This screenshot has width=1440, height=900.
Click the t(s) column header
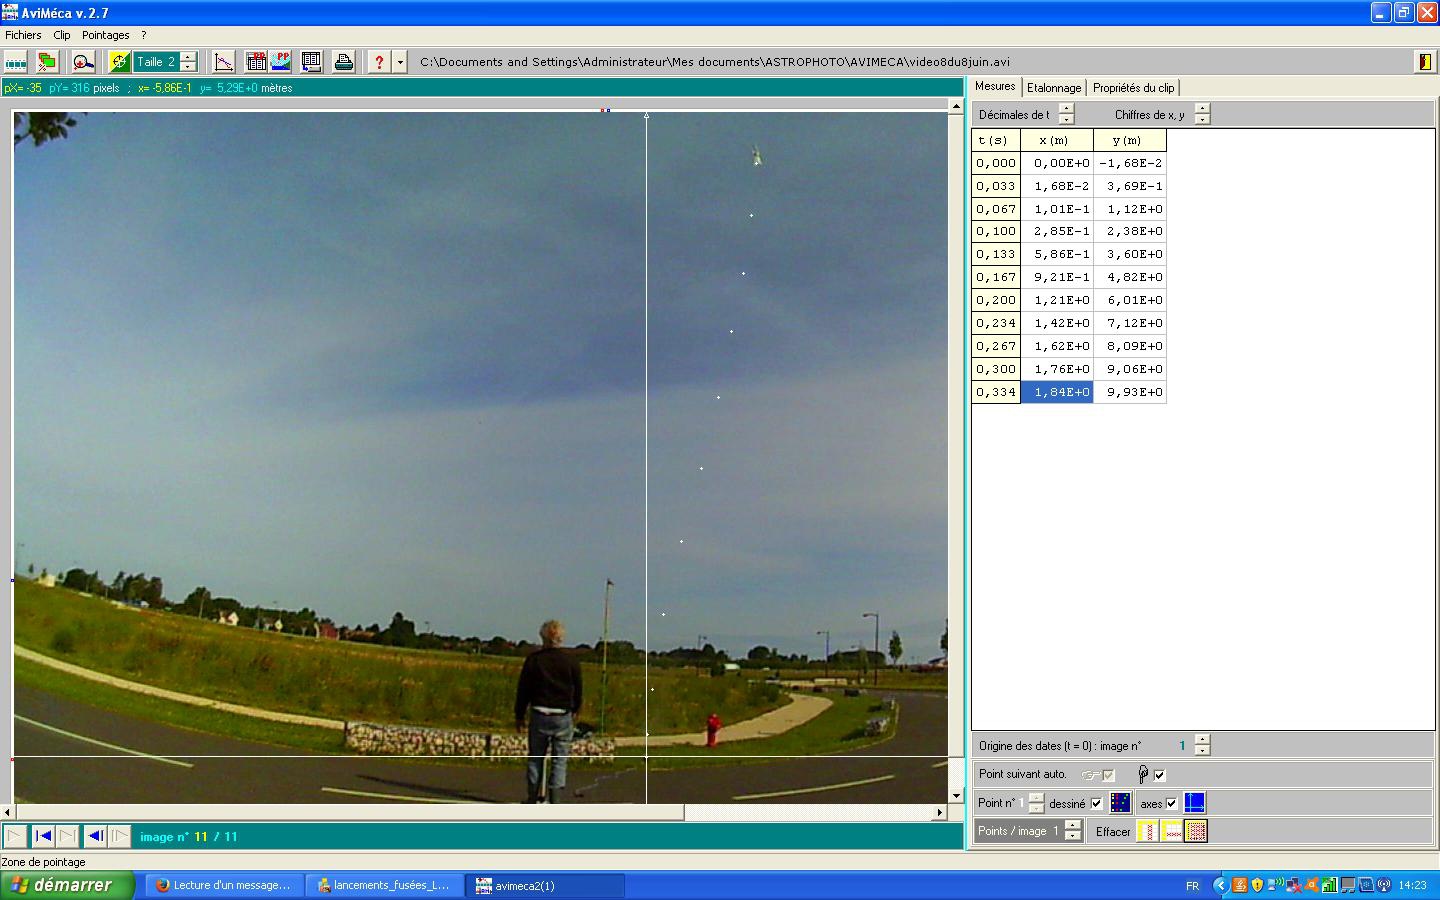click(x=996, y=140)
